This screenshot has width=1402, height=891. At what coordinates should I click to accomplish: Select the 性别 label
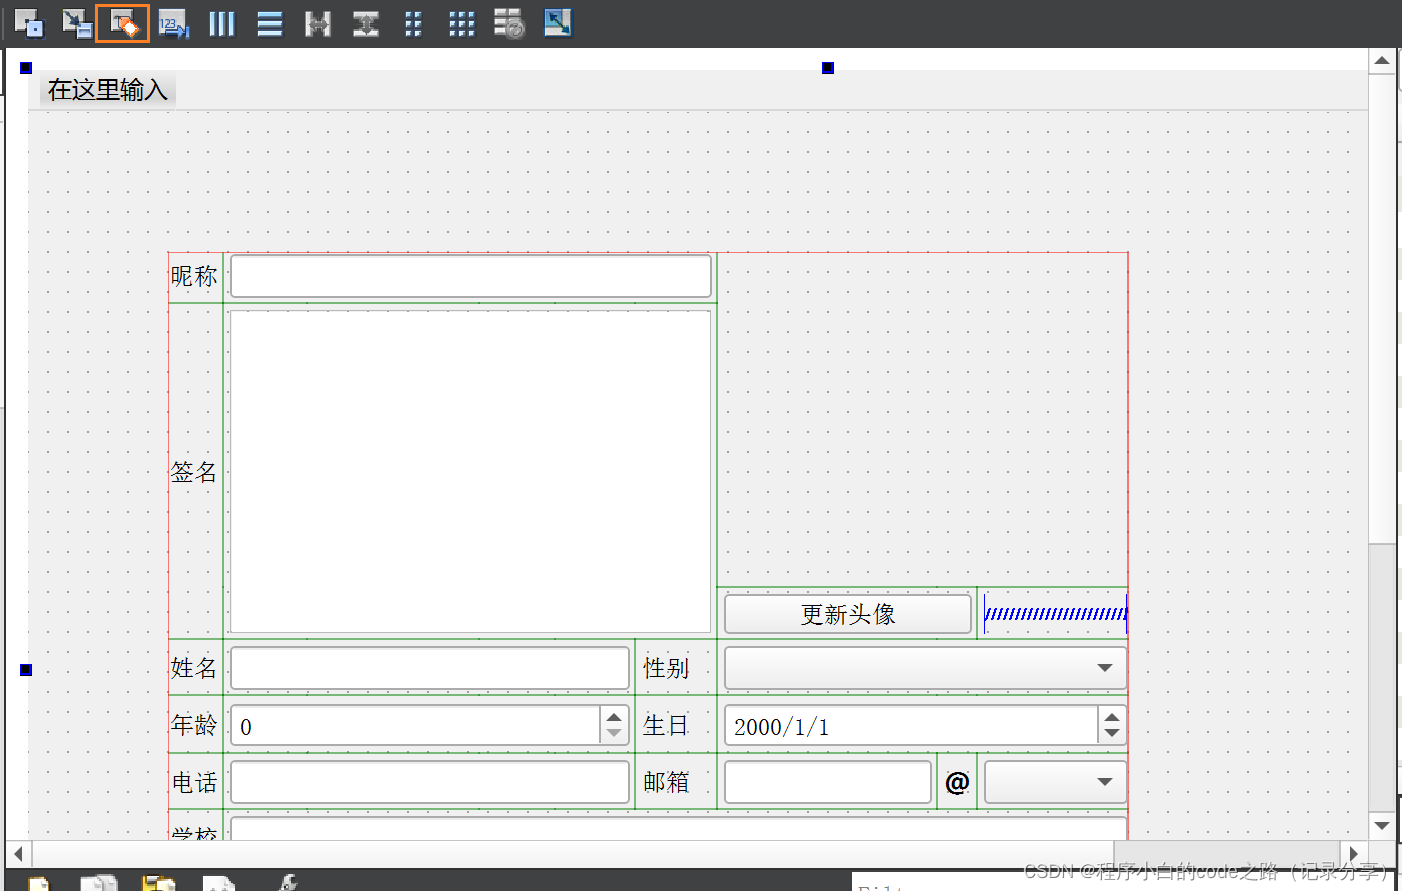666,668
